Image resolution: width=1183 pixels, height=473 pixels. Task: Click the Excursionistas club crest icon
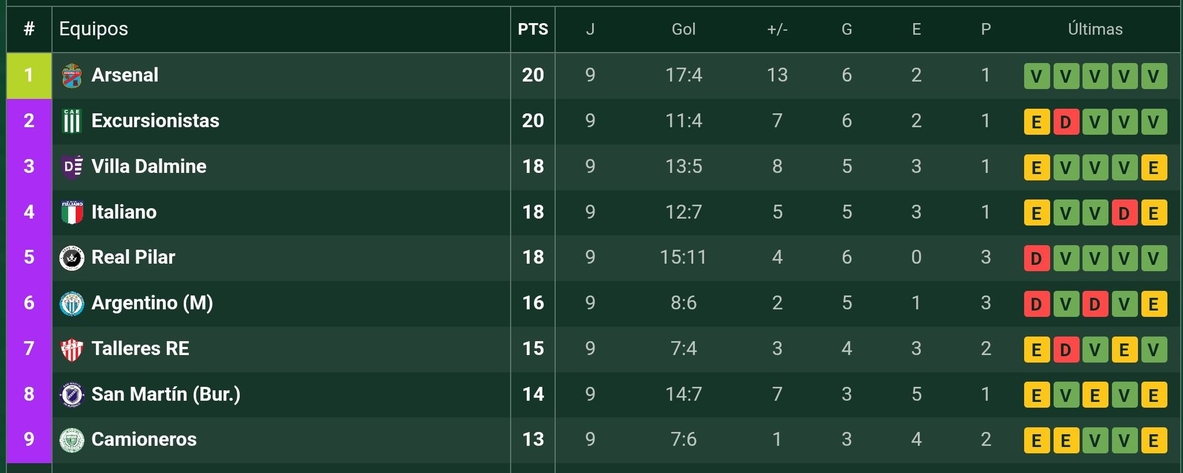tap(71, 121)
